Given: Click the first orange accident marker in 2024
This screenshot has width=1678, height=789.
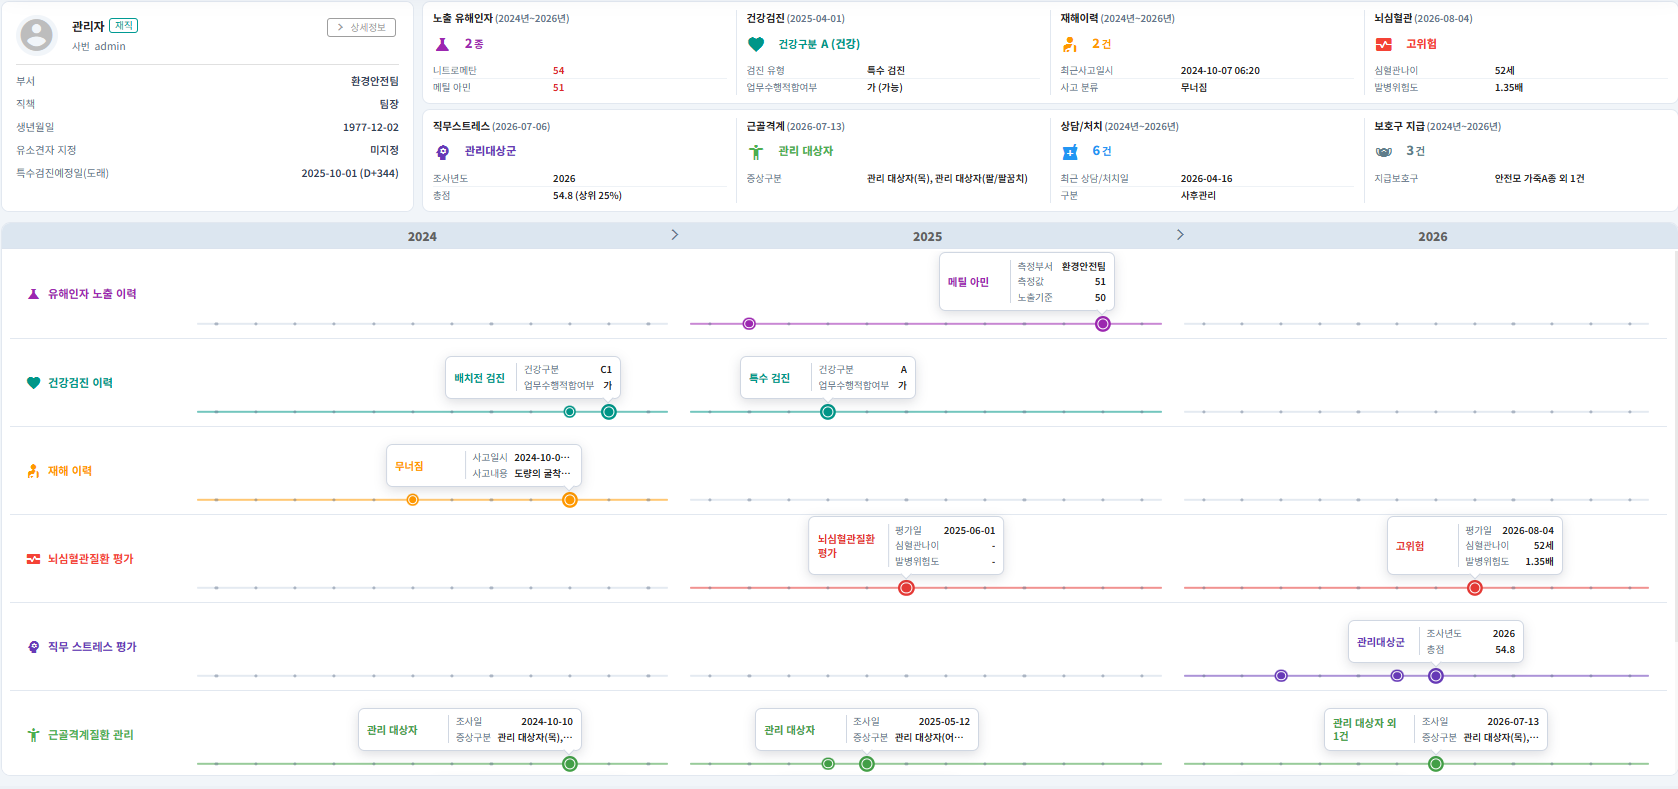Looking at the screenshot, I should tap(412, 500).
